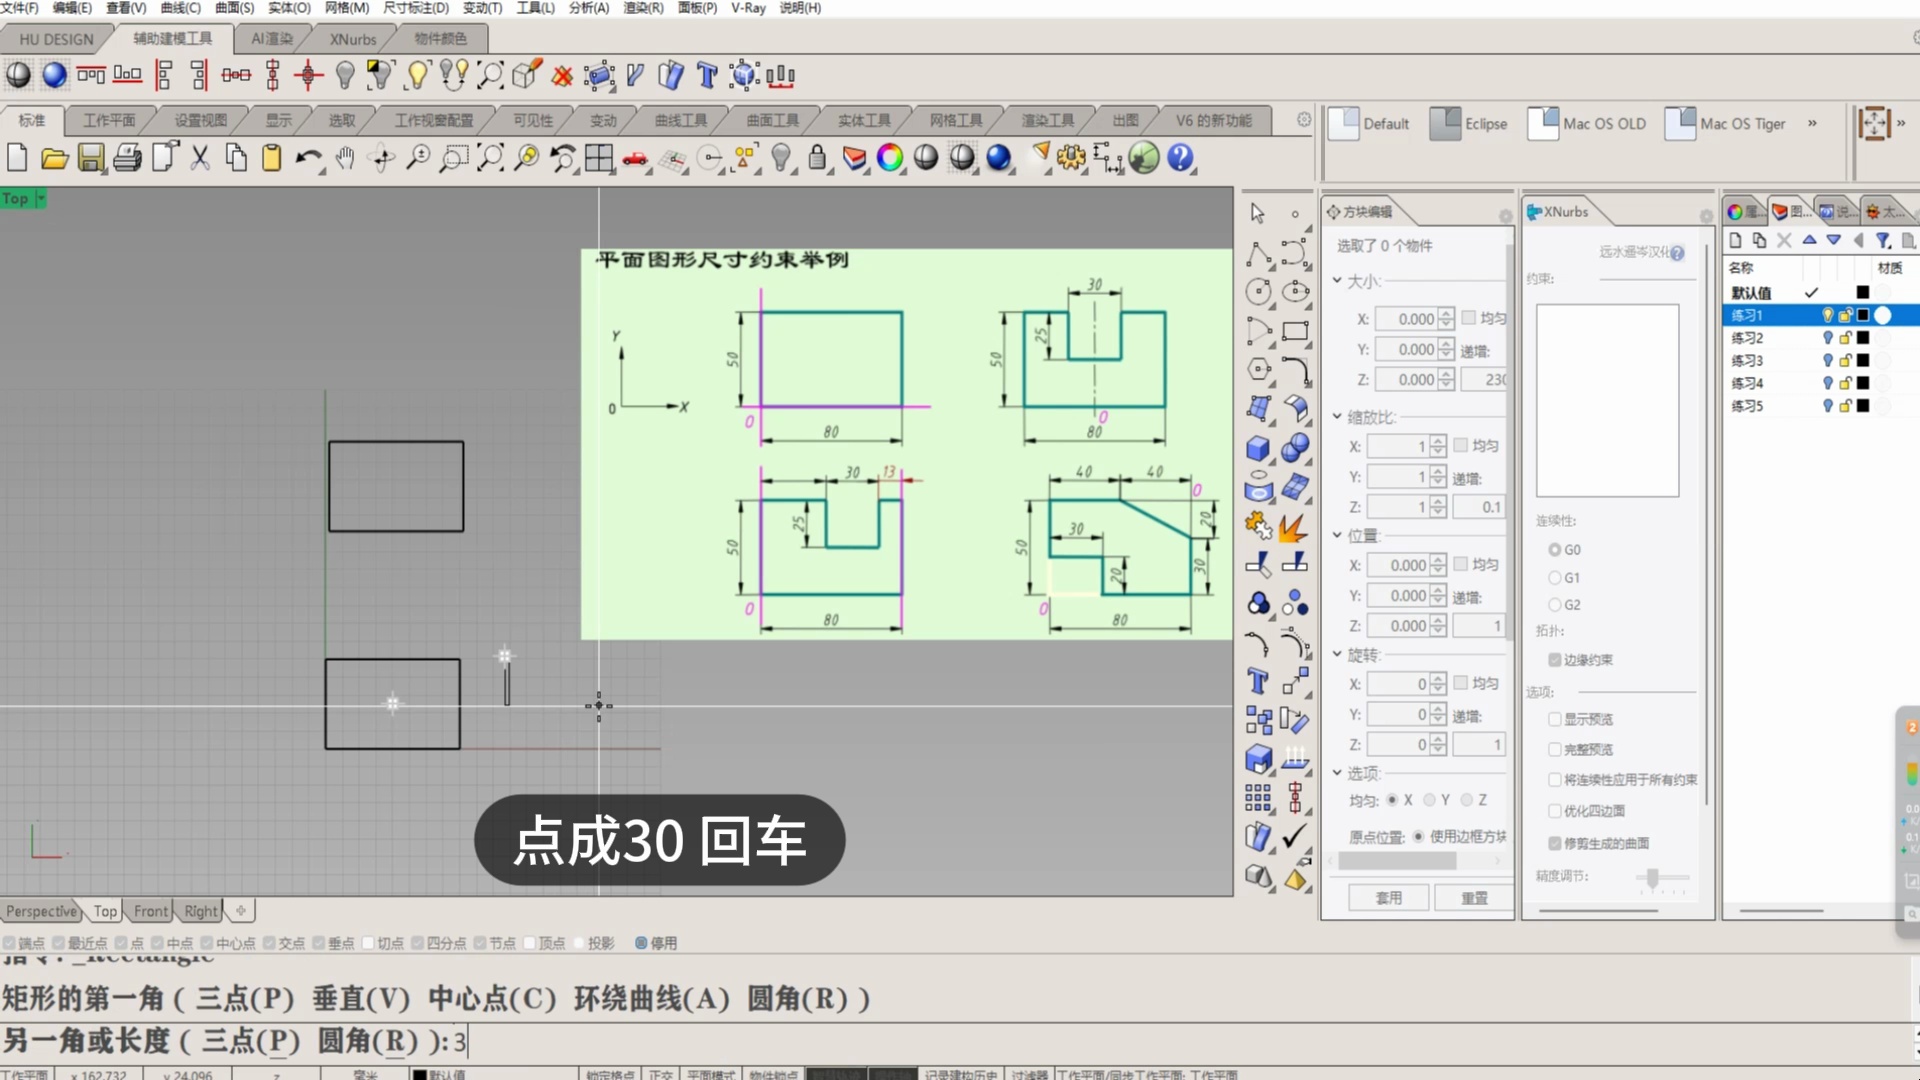The width and height of the screenshot is (1920, 1080).
Task: Select the 停用 snap radio button
Action: [641, 943]
